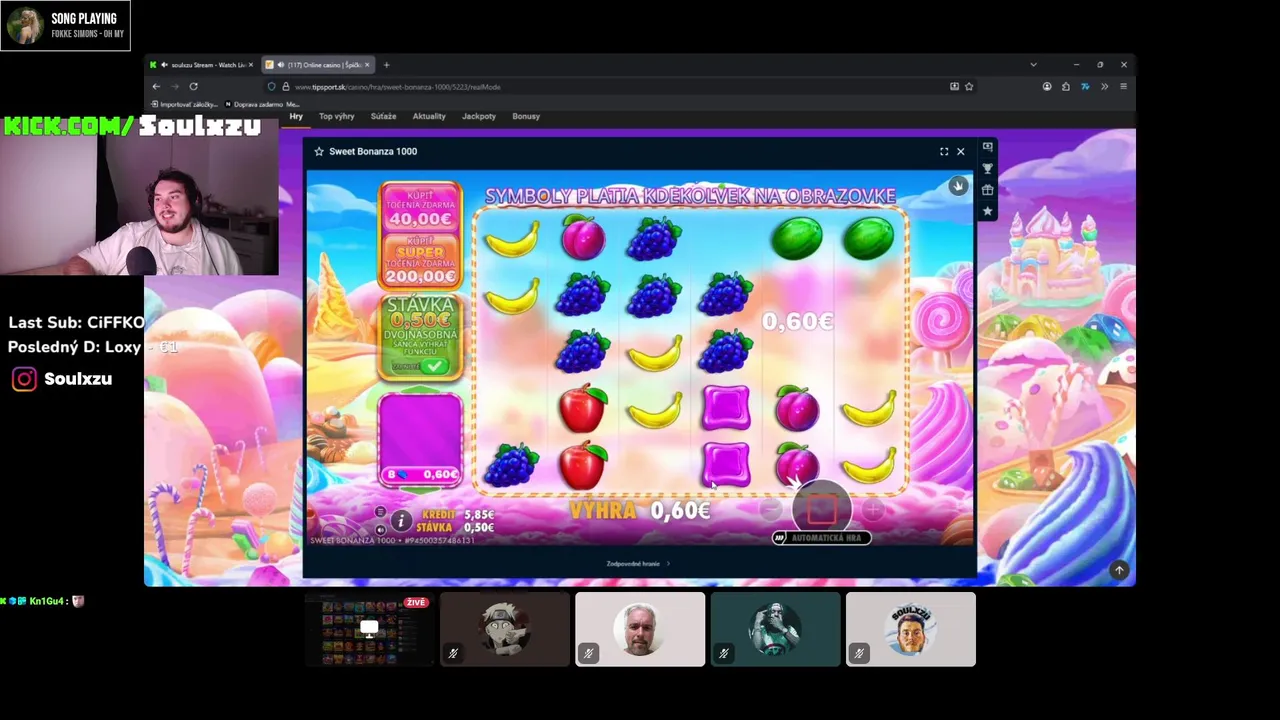Click muted mic icon on SOULXZU avatar tile
1280x720 pixels.
pos(859,653)
